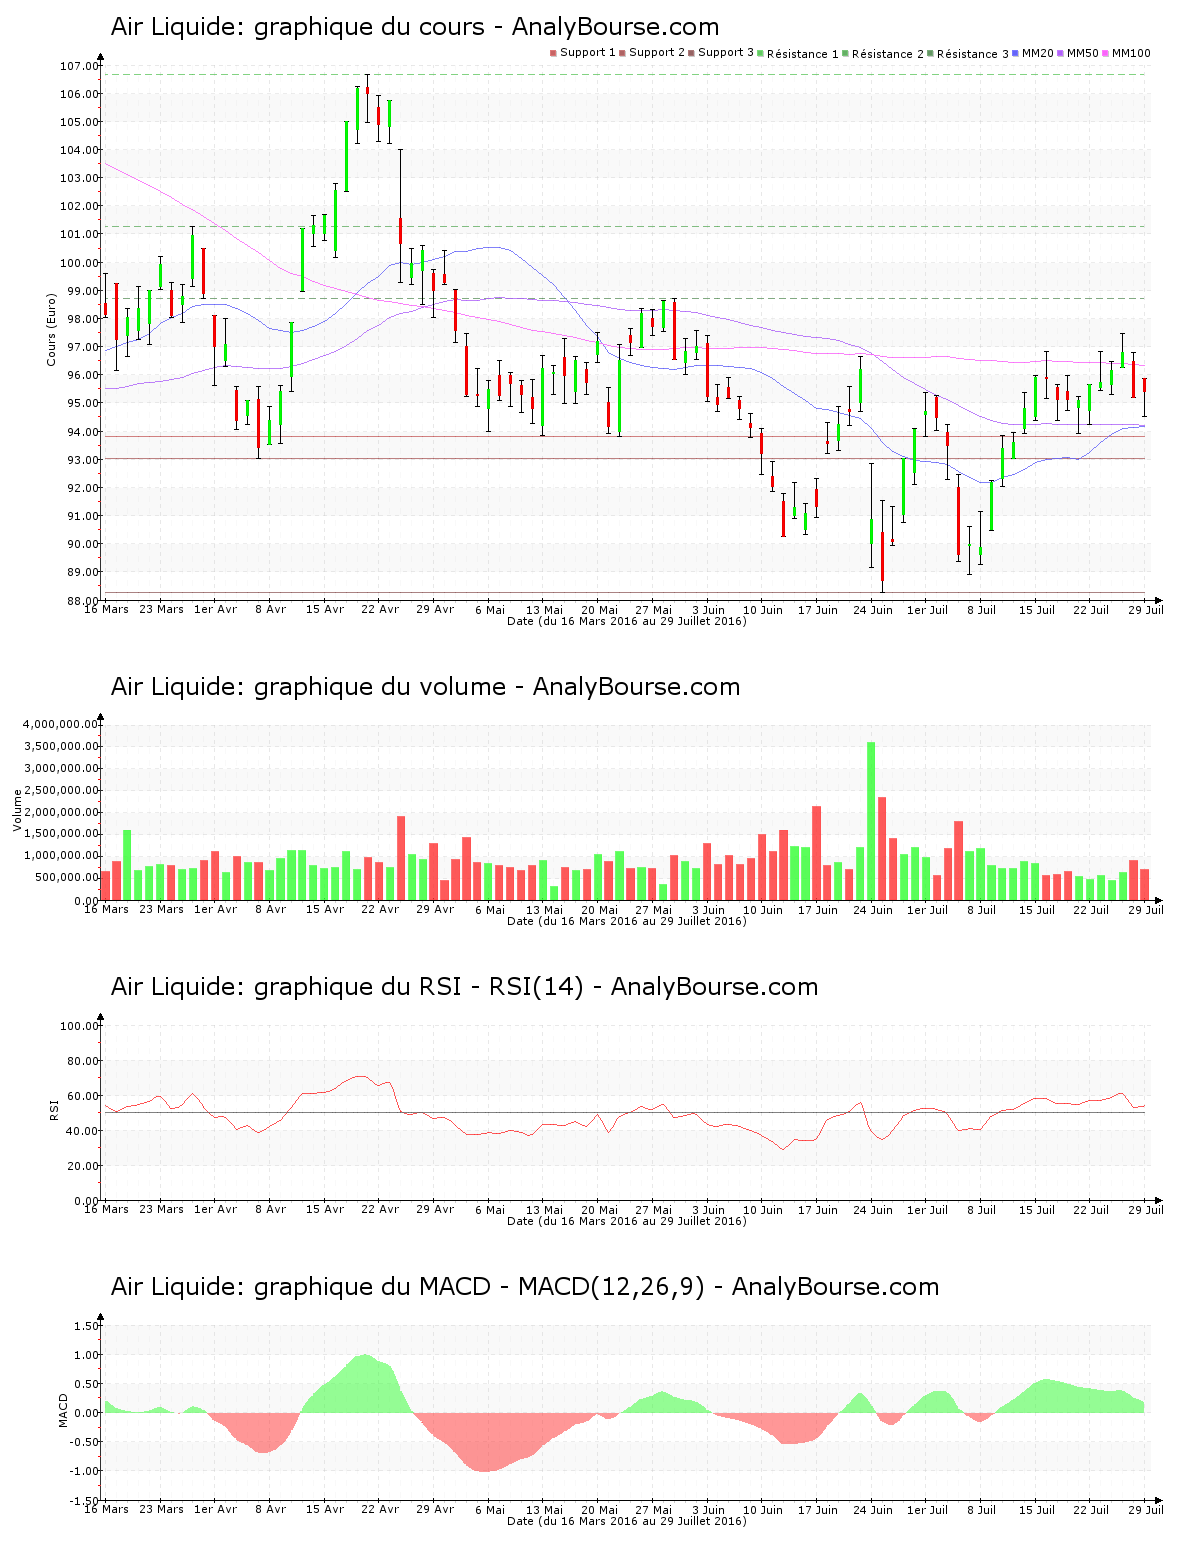Click the tallest green volume bar near 24 Juin
Screen dimensions: 1200x1550
point(871,821)
